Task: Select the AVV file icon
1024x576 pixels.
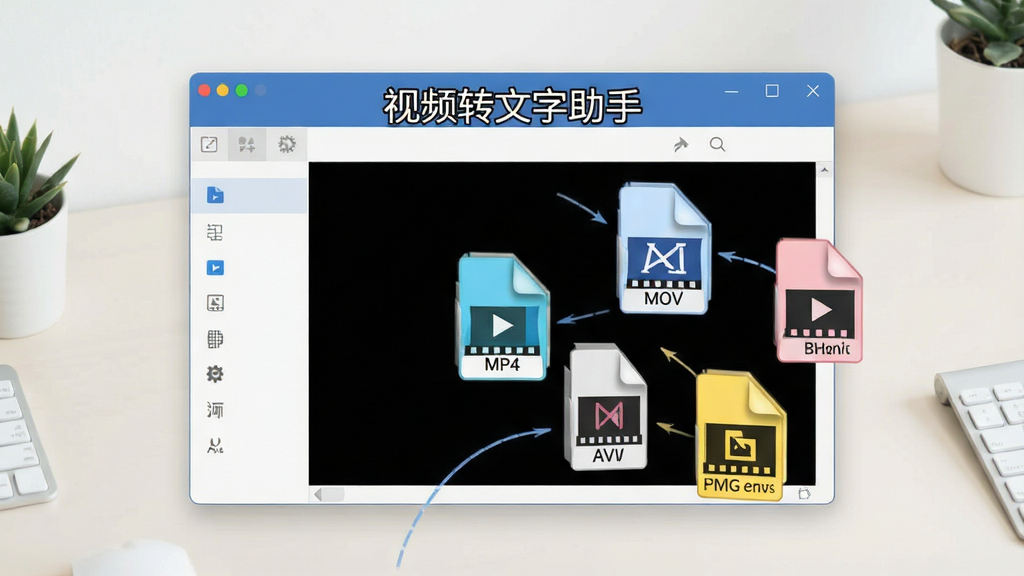Action: 608,407
